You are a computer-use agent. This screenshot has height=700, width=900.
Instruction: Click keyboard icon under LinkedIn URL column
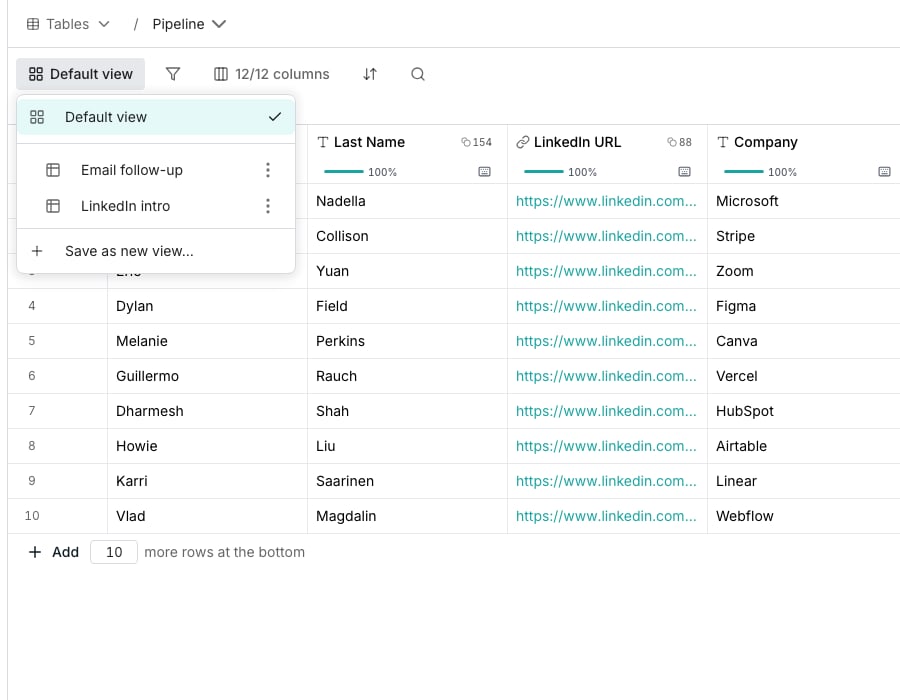tap(684, 172)
